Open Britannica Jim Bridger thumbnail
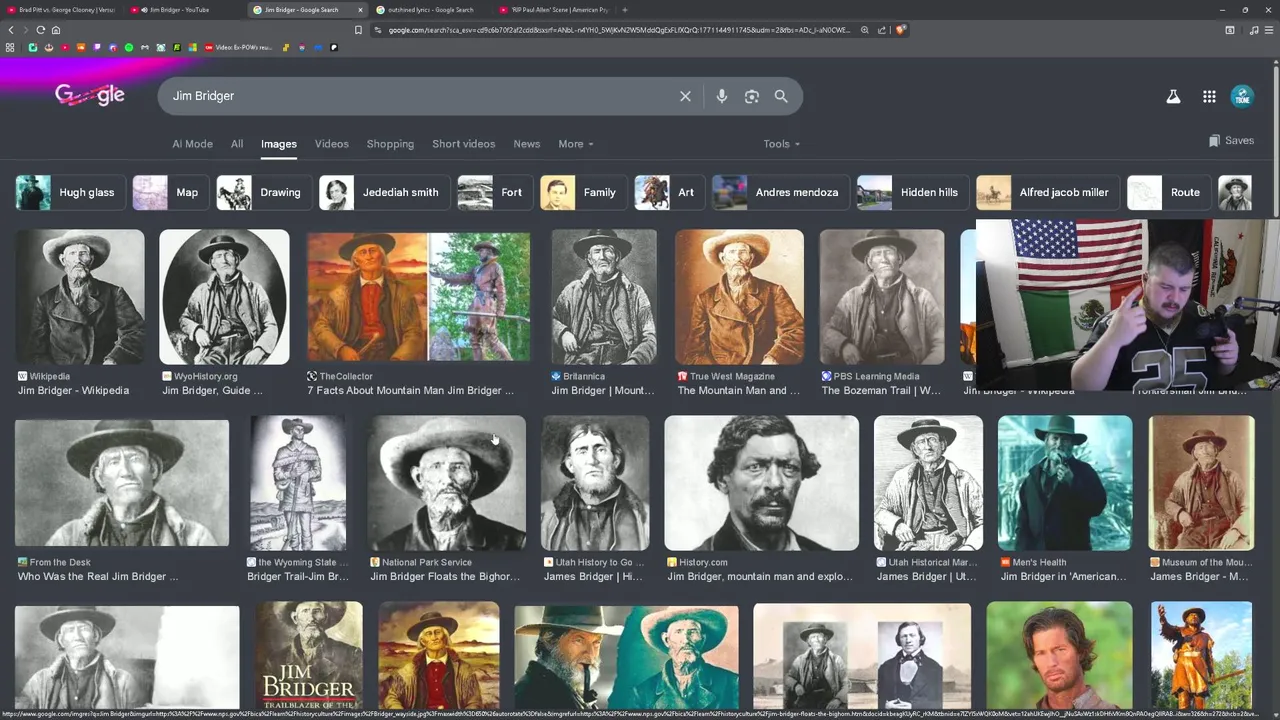The height and width of the screenshot is (720, 1280). pos(604,297)
